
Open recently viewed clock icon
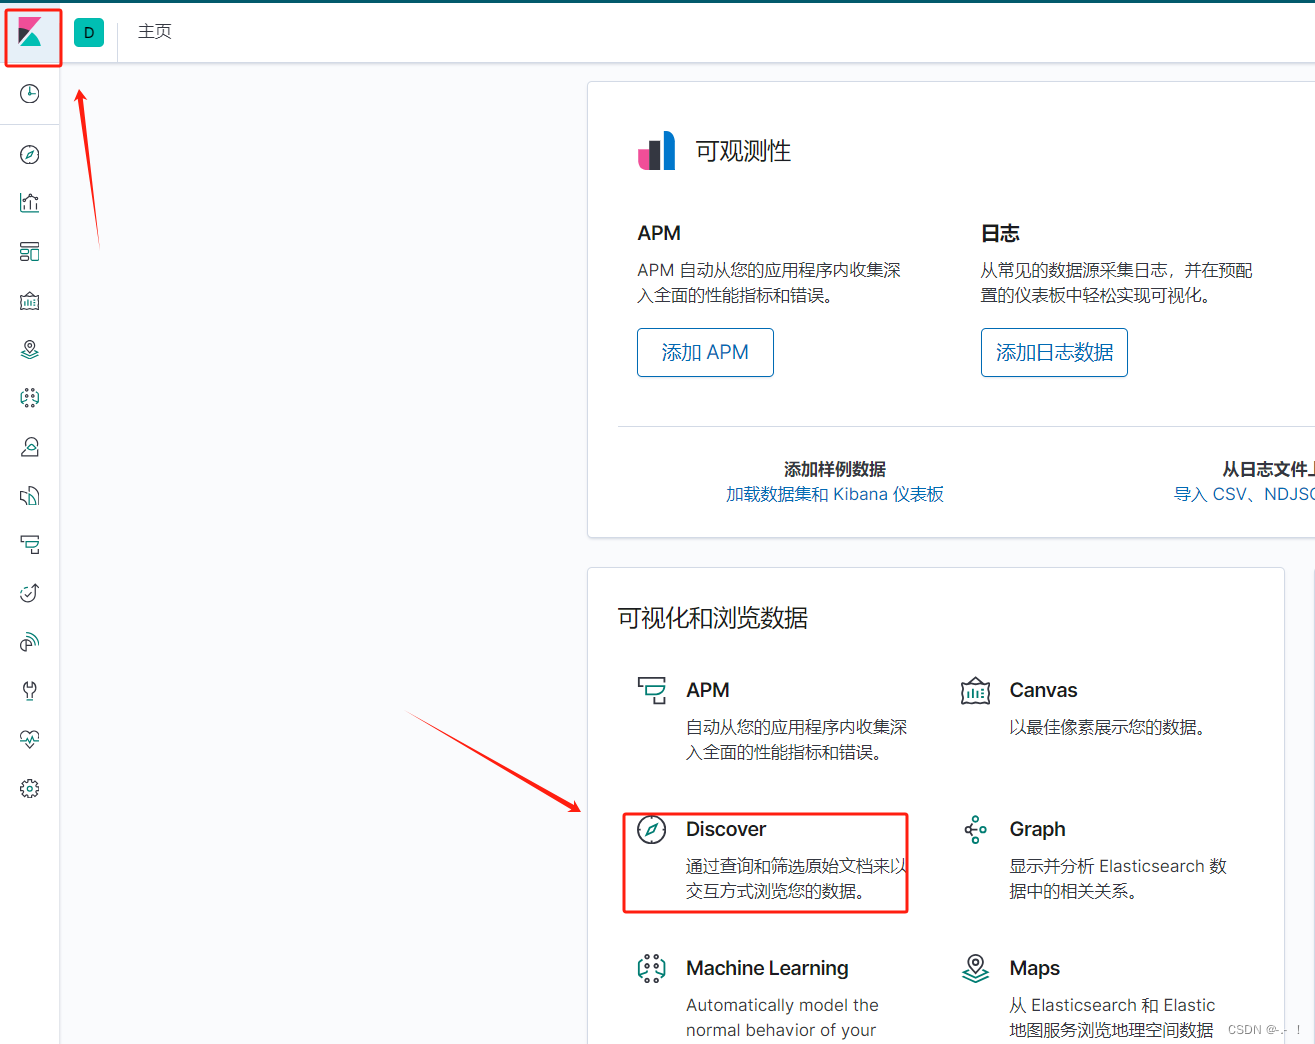tap(30, 94)
